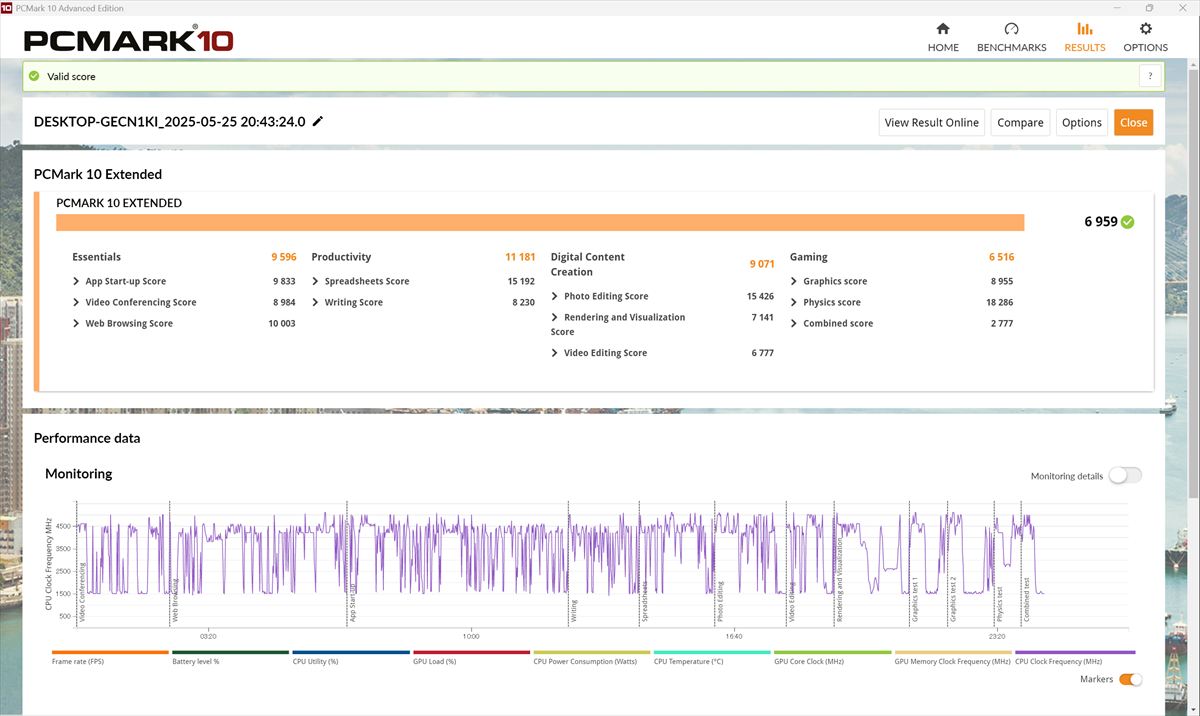1200x716 pixels.
Task: Click the gauge icon above Benchmarks
Action: (1011, 29)
